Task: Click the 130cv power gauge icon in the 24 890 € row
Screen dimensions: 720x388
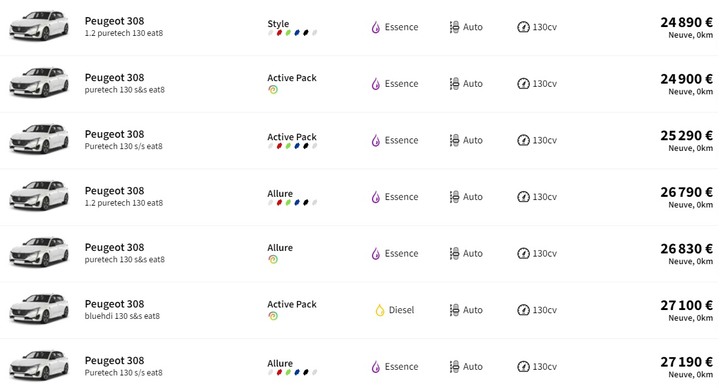Action: pos(523,27)
